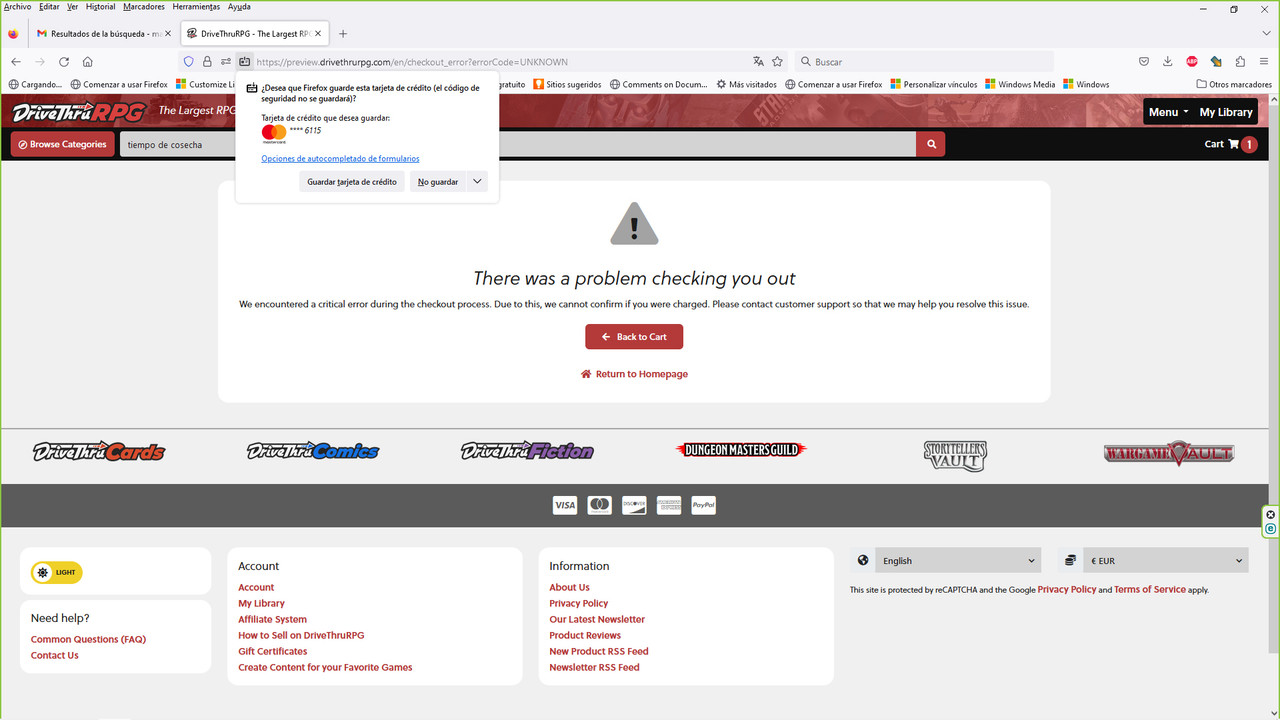1280x720 pixels.
Task: Open the Contact Us link
Action: pos(54,655)
